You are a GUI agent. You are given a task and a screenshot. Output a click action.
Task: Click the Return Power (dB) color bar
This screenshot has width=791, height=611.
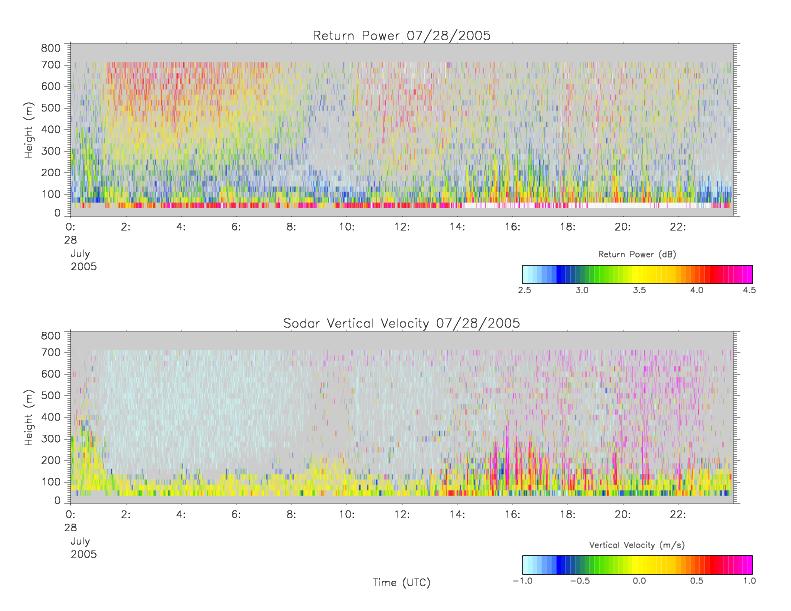[637, 274]
